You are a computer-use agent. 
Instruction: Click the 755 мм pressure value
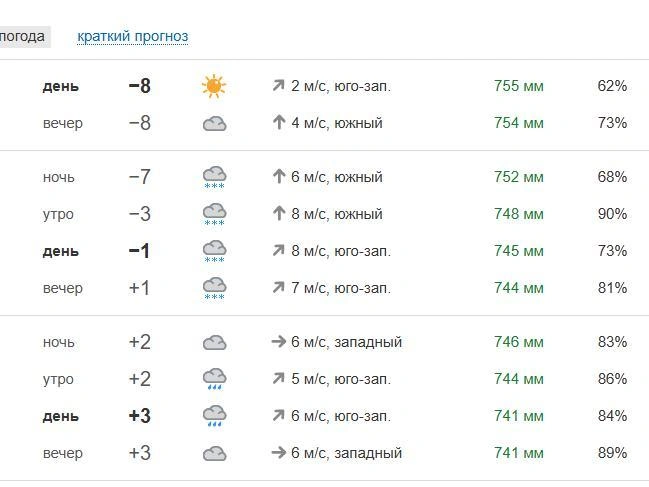click(519, 86)
